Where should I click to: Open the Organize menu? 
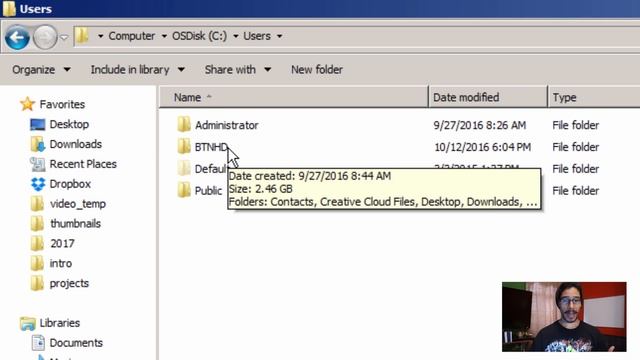pyautogui.click(x=41, y=70)
